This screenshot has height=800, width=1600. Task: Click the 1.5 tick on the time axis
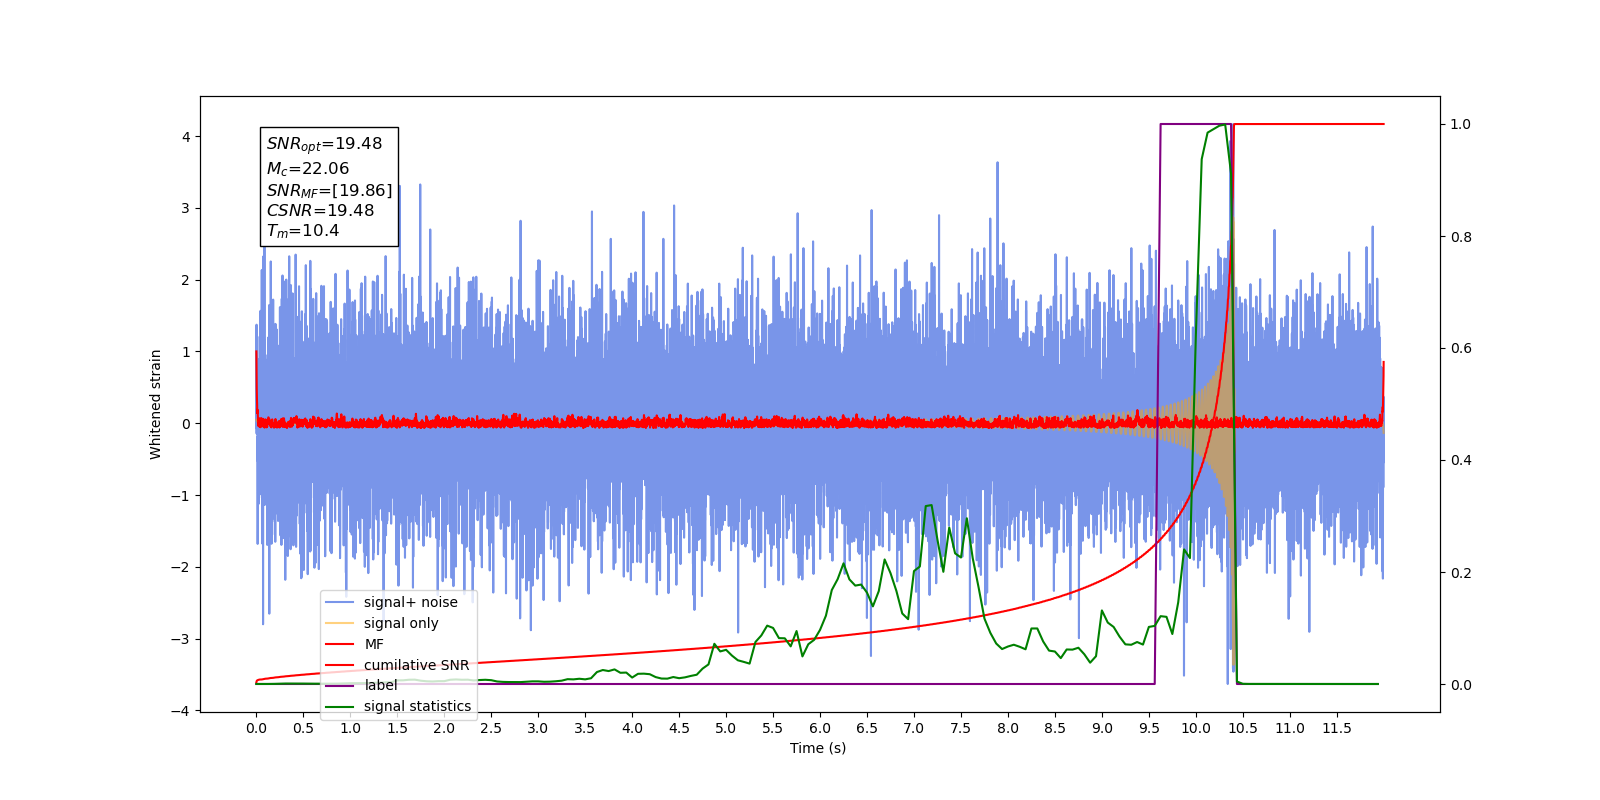[397, 728]
